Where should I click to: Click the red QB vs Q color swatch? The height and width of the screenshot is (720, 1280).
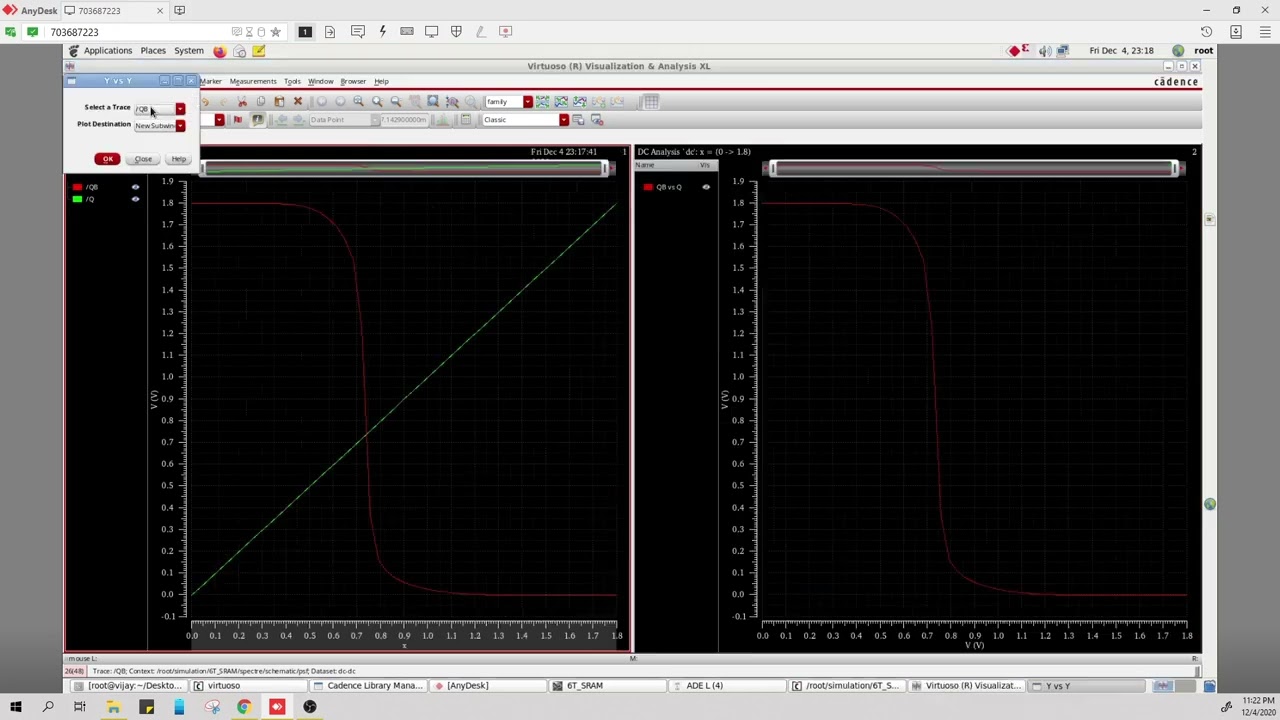(x=648, y=187)
